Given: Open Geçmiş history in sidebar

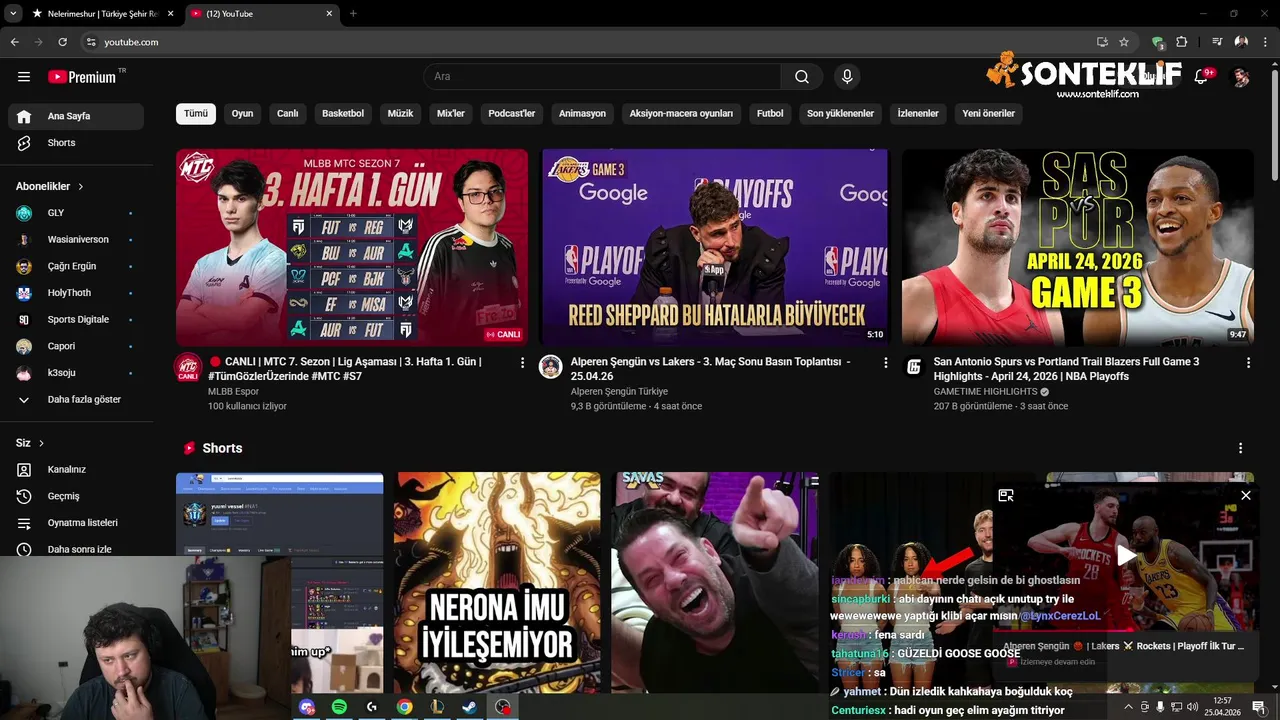Looking at the screenshot, I should coord(76,496).
